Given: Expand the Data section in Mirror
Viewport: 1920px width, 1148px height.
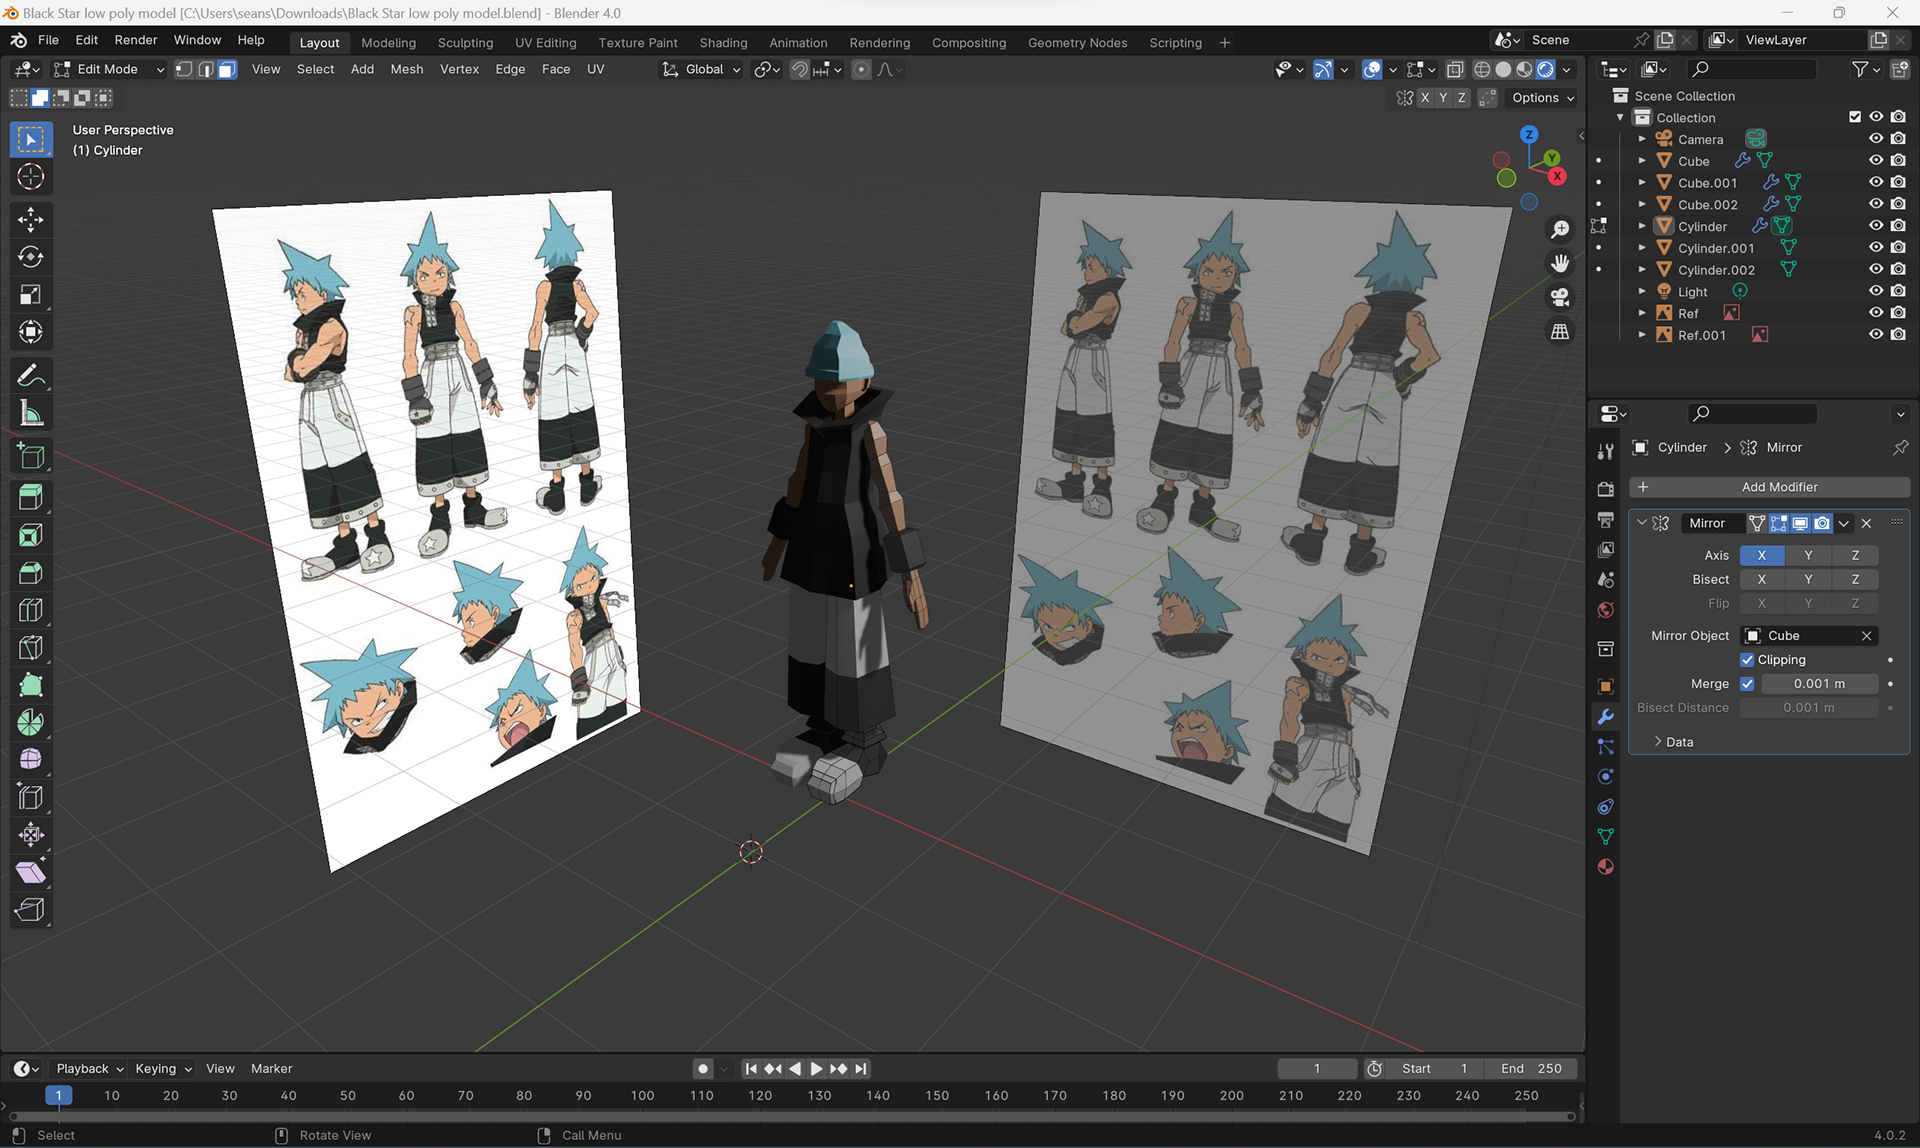Looking at the screenshot, I should pyautogui.click(x=1672, y=742).
